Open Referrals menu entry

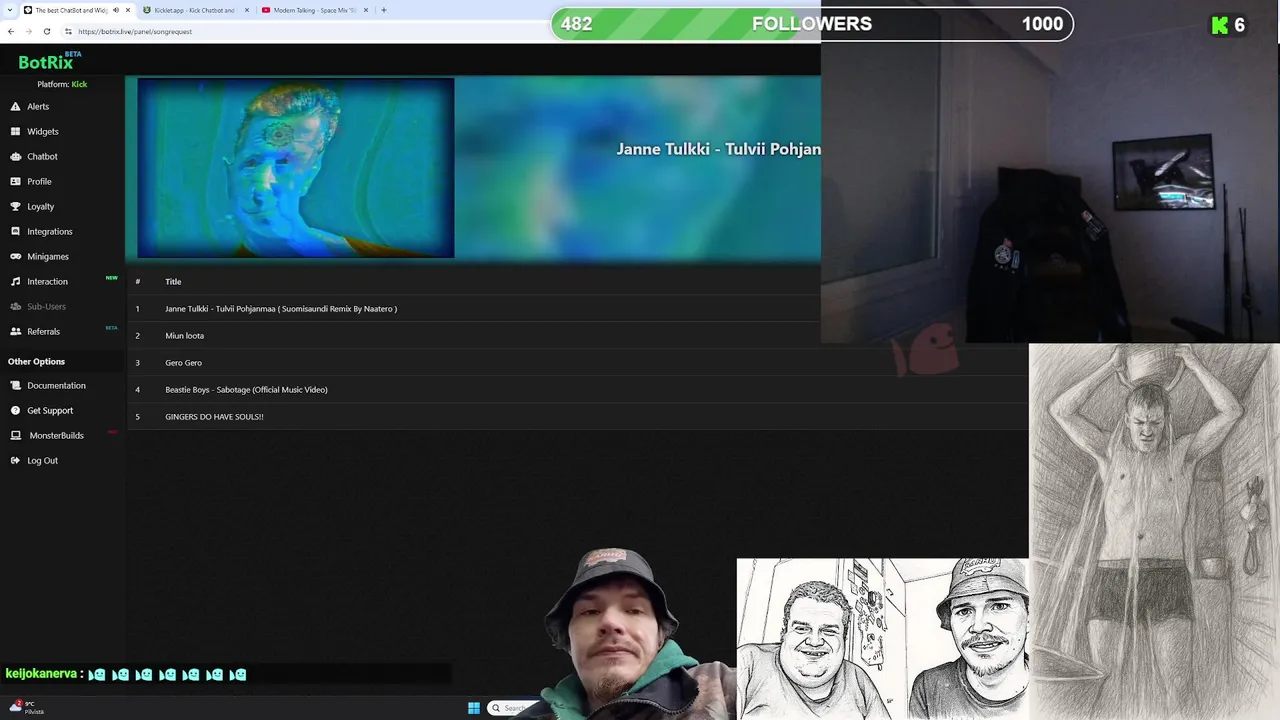43,331
